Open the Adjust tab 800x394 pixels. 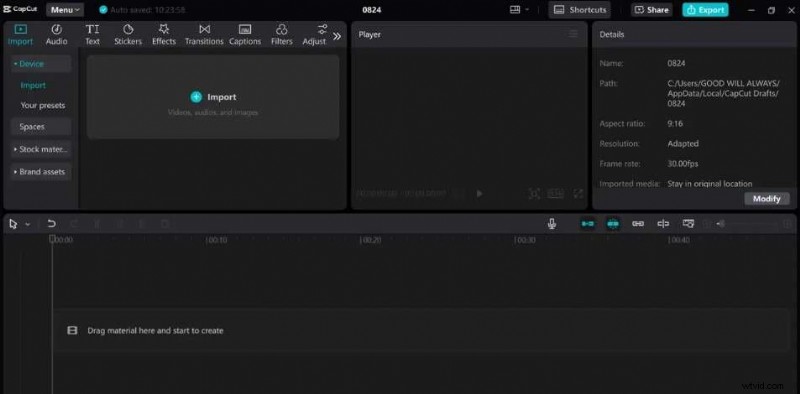point(314,35)
